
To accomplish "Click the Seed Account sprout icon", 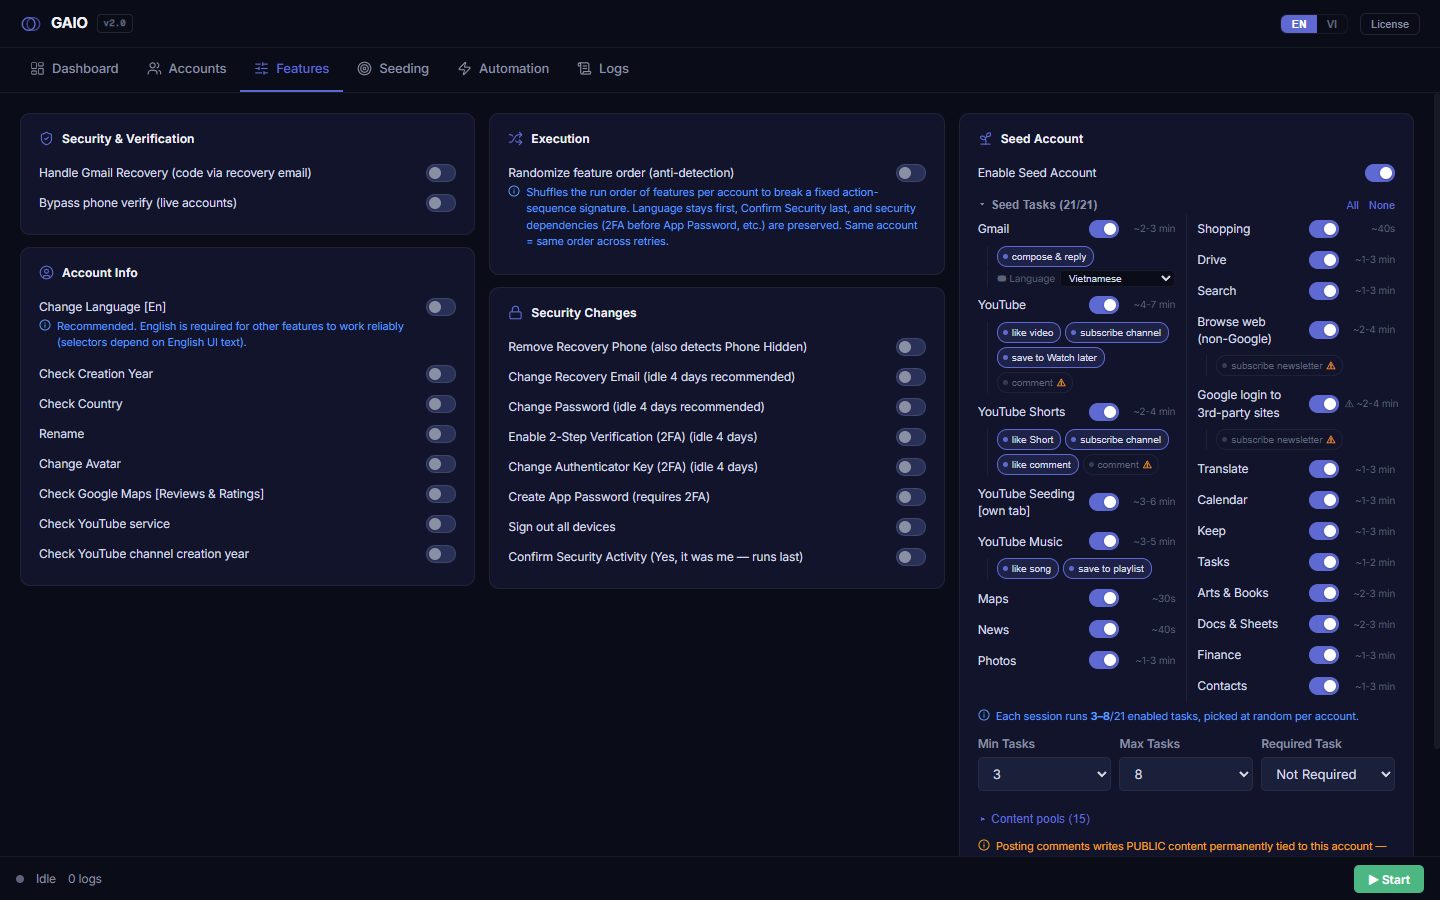I will tap(985, 139).
